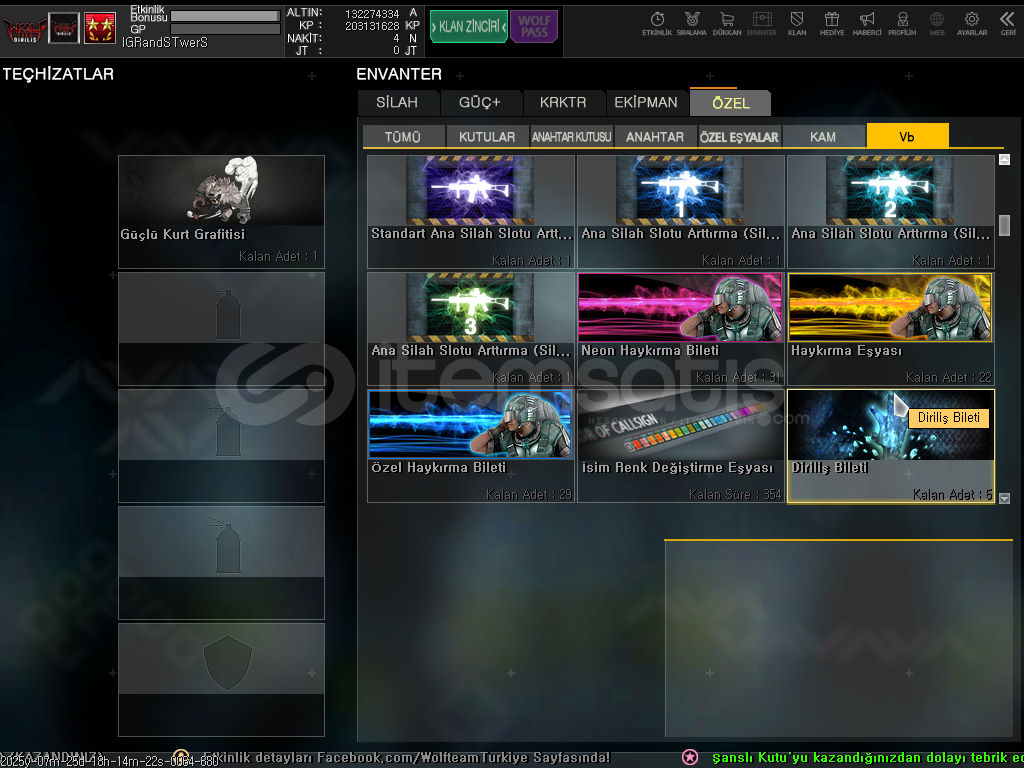1024x768 pixels.
Task: Click the empty shield equipment slot
Action: coord(221,680)
